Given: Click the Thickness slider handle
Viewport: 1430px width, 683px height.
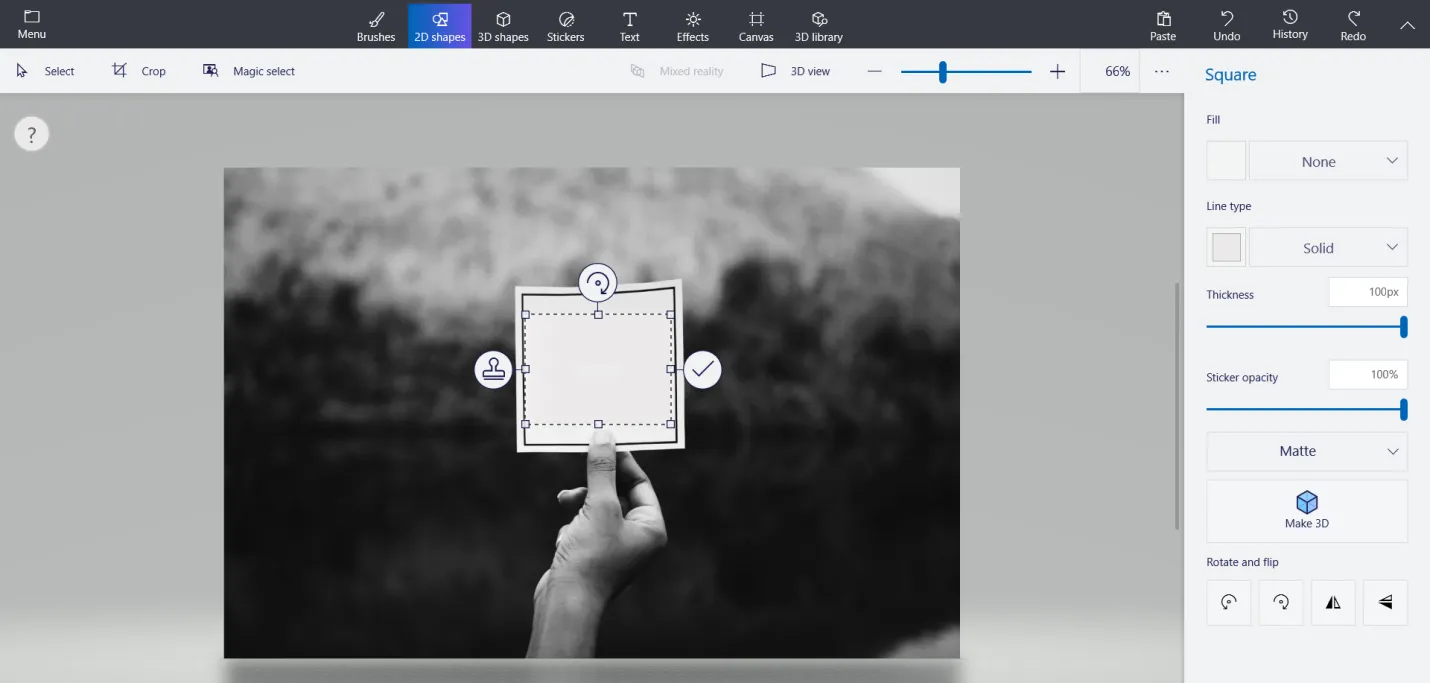Looking at the screenshot, I should [x=1404, y=327].
